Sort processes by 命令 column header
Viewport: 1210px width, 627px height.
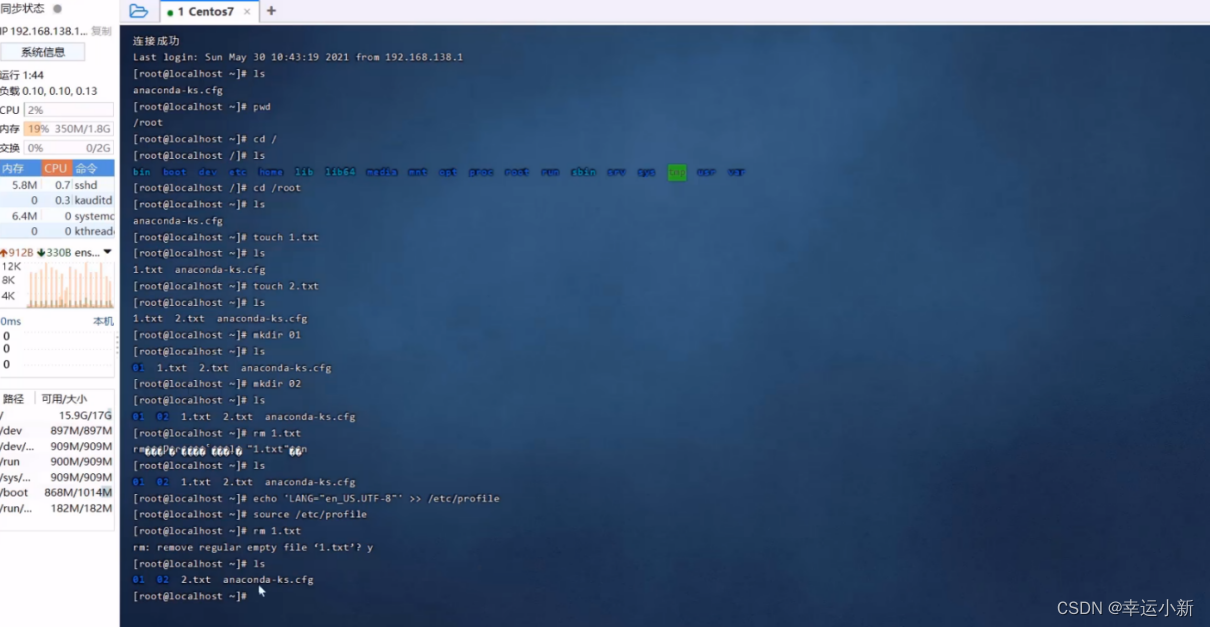point(92,168)
